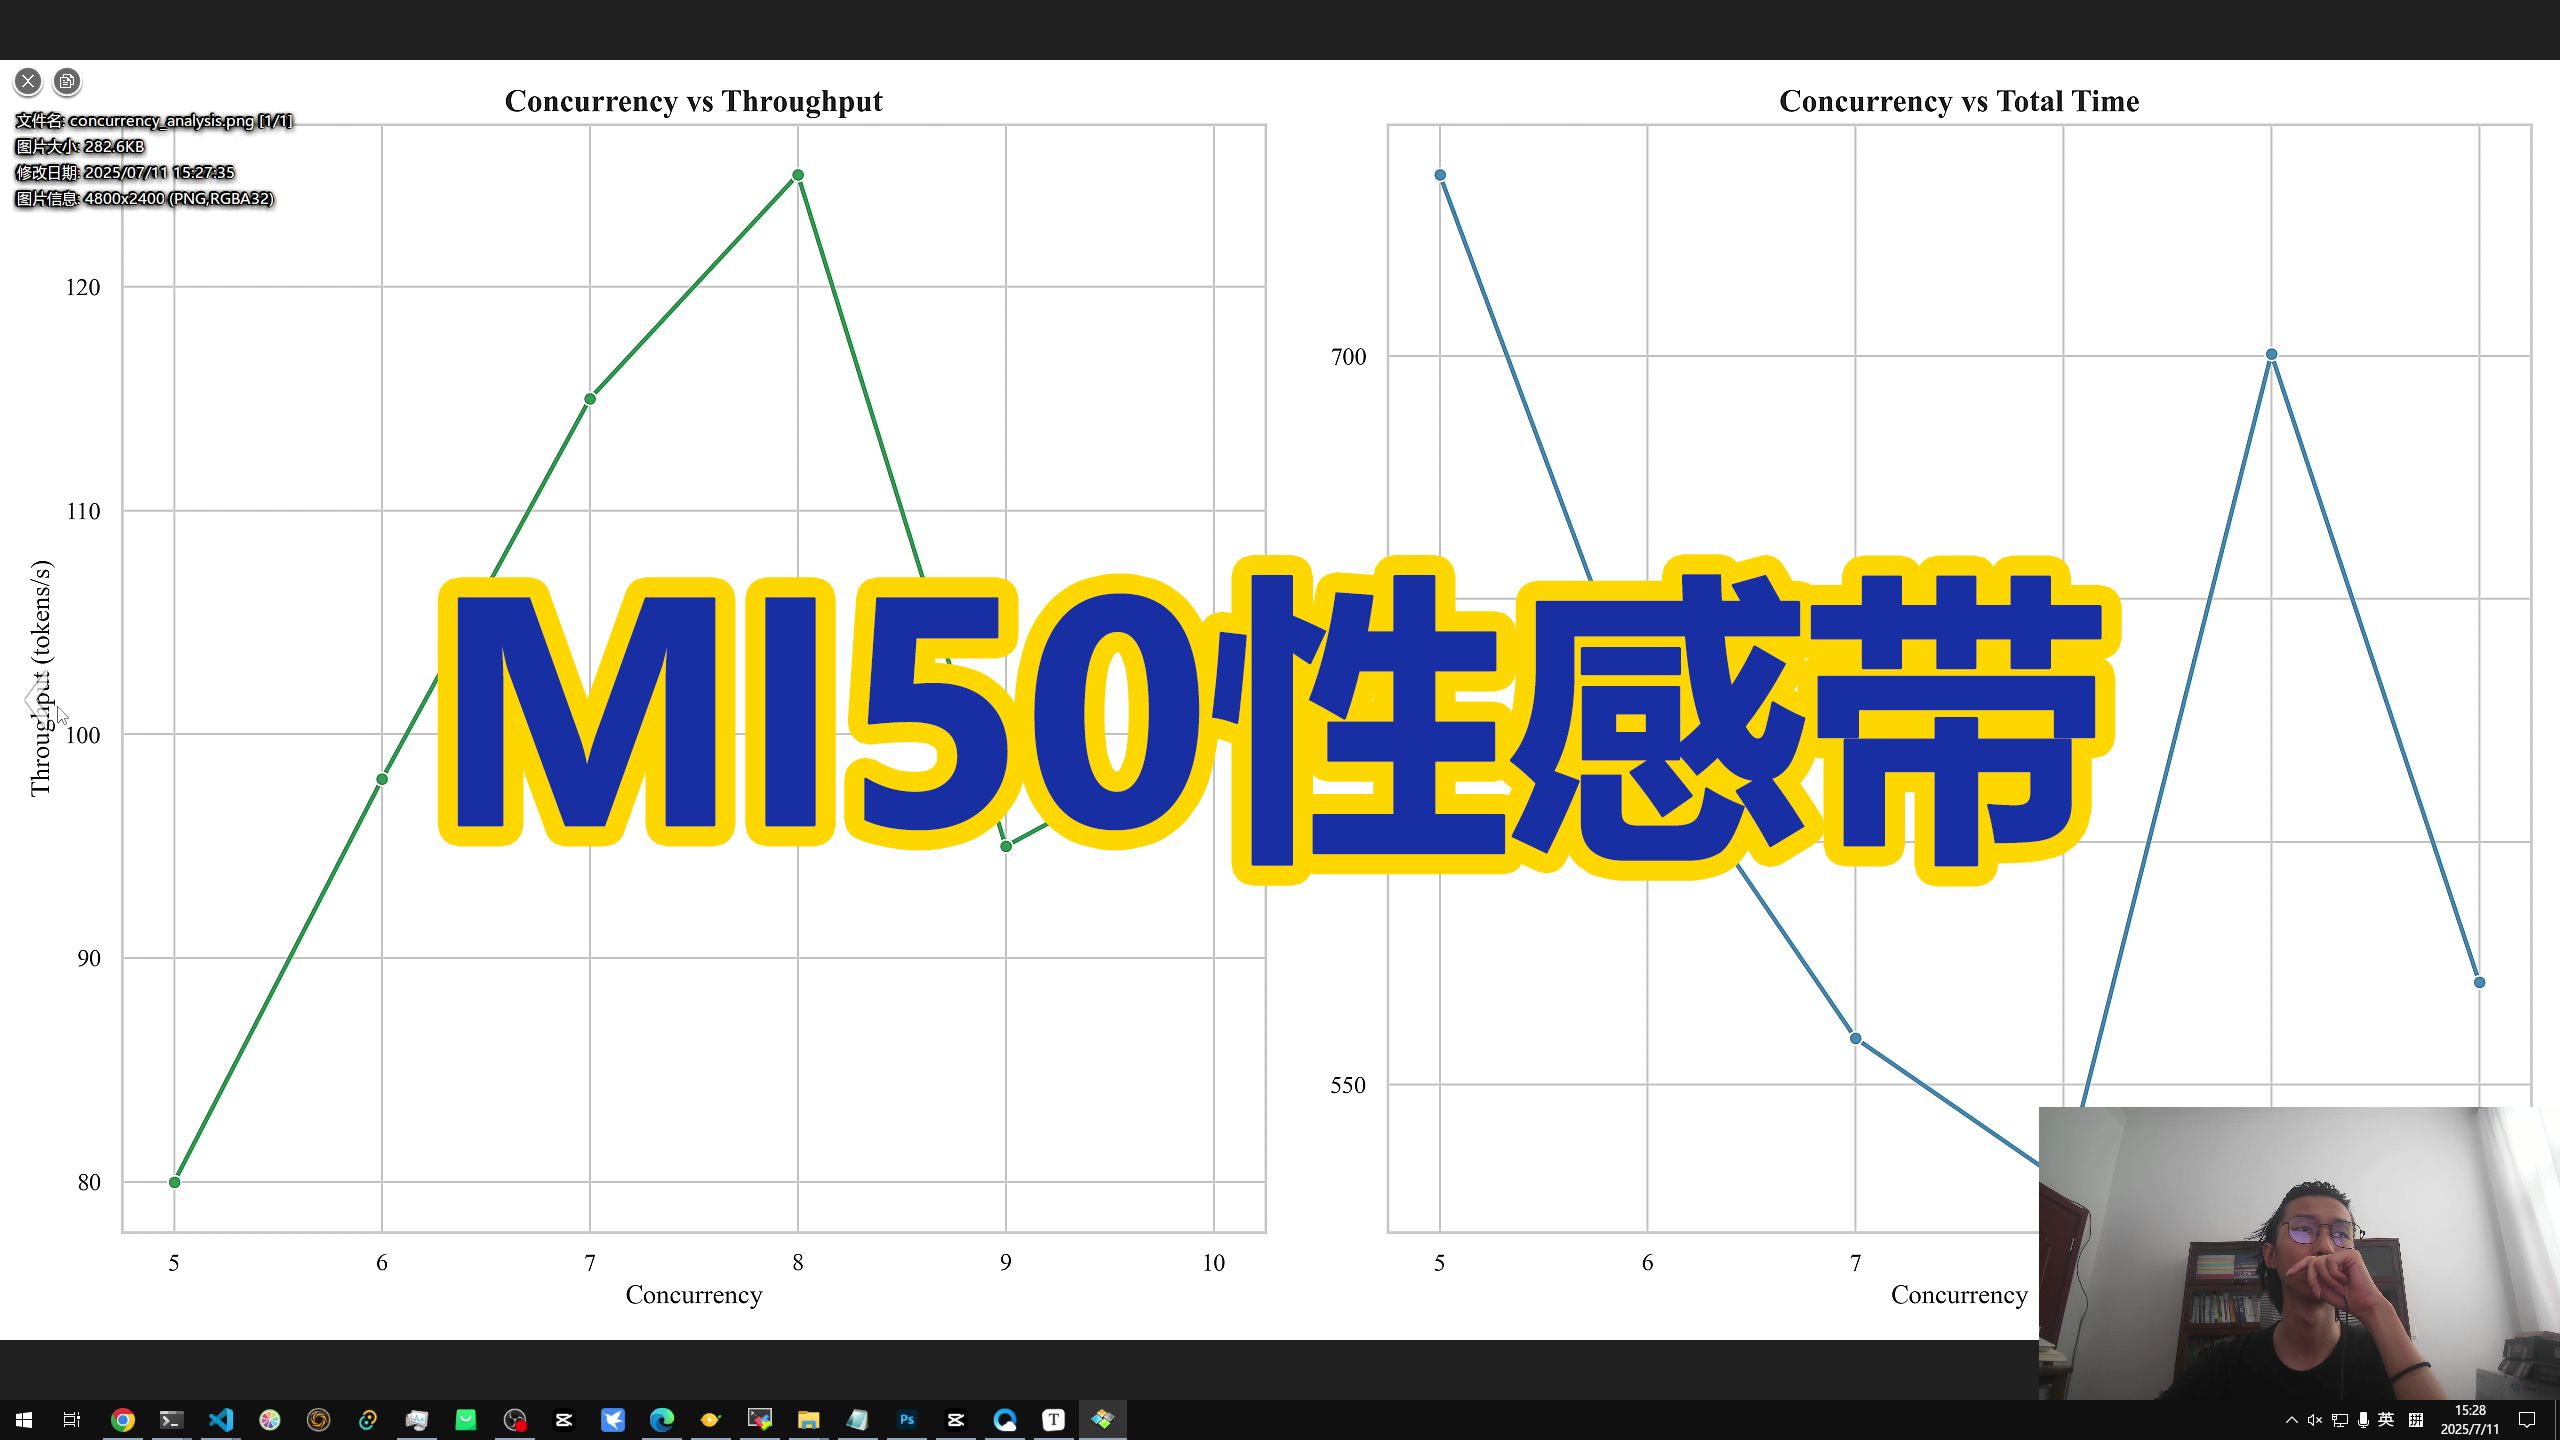The width and height of the screenshot is (2560, 1440).
Task: Open Typora from the taskbar
Action: (1055, 1418)
